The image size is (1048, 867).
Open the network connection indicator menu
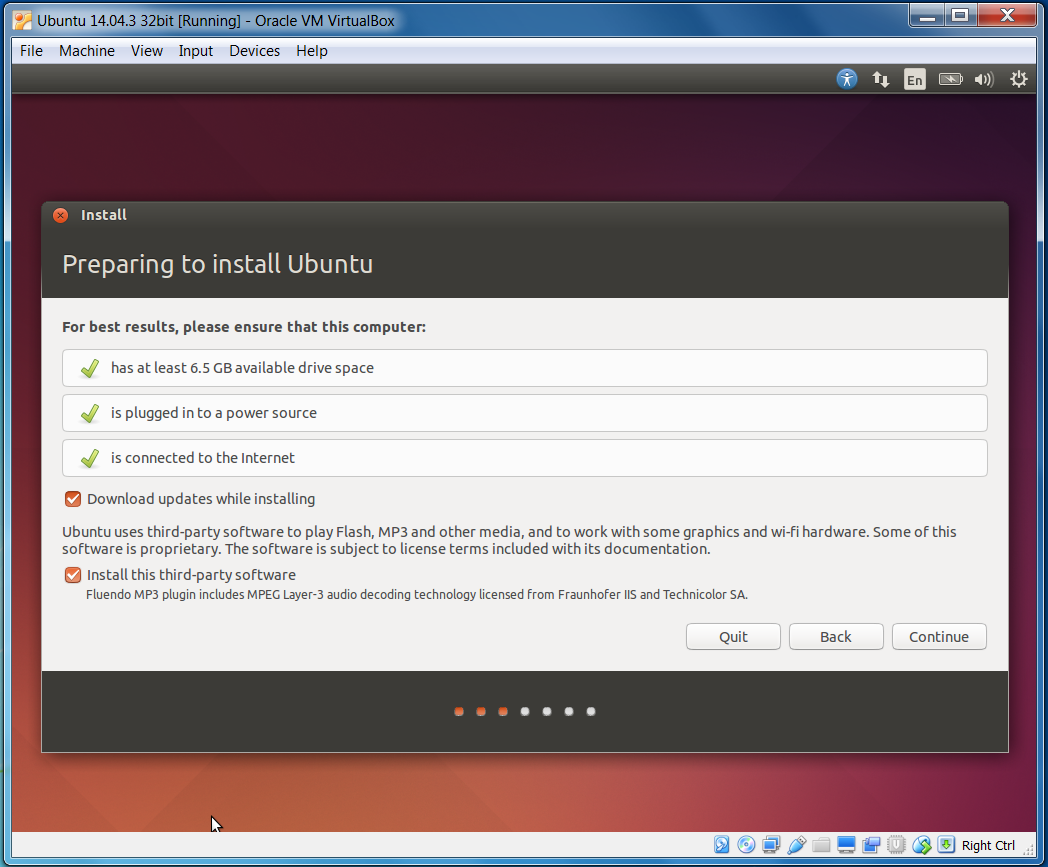880,78
